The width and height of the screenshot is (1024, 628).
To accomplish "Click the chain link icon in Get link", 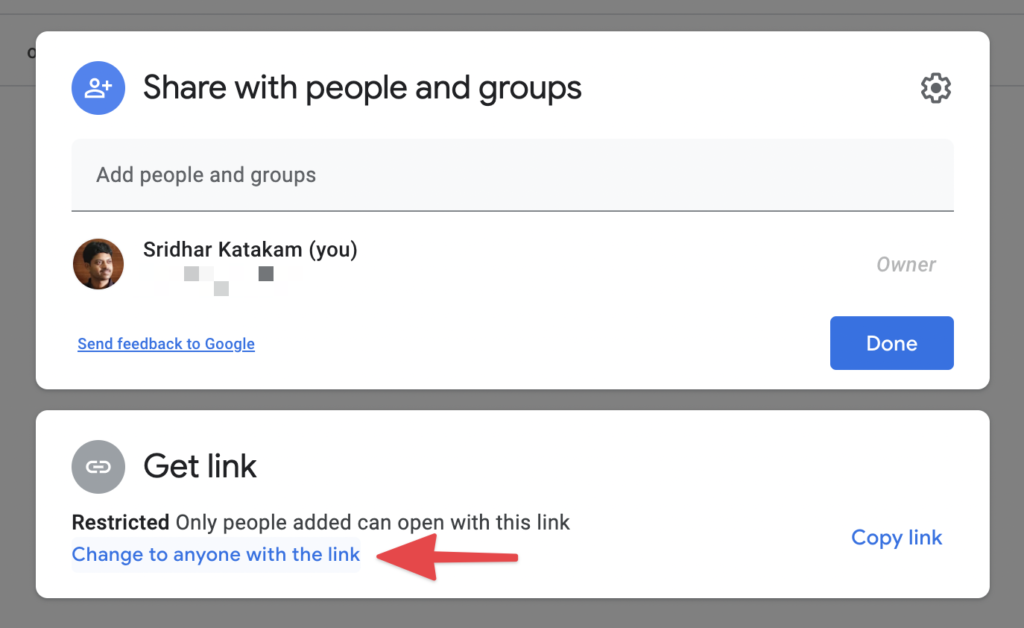I will pos(98,466).
